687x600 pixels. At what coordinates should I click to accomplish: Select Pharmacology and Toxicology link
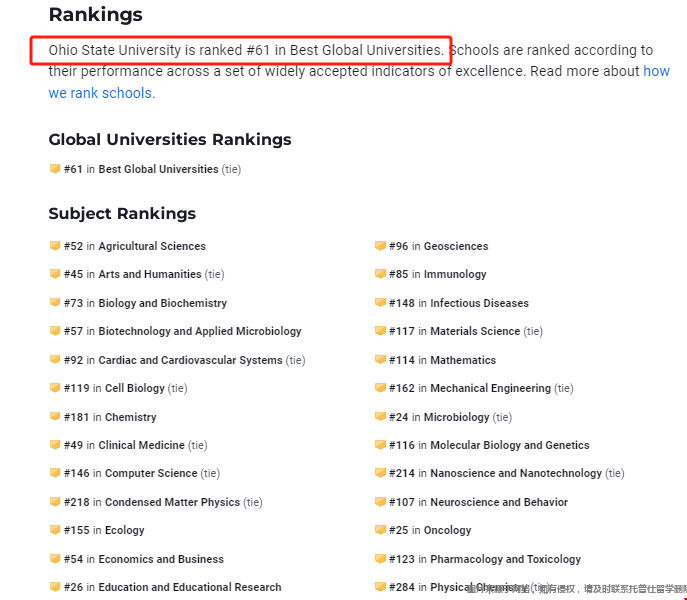(x=506, y=559)
